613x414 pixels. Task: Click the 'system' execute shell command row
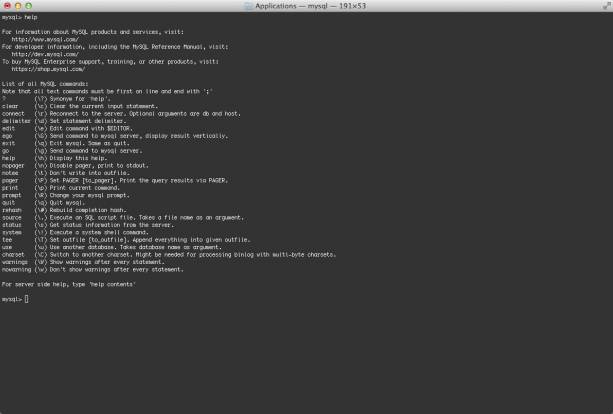click(x=75, y=233)
